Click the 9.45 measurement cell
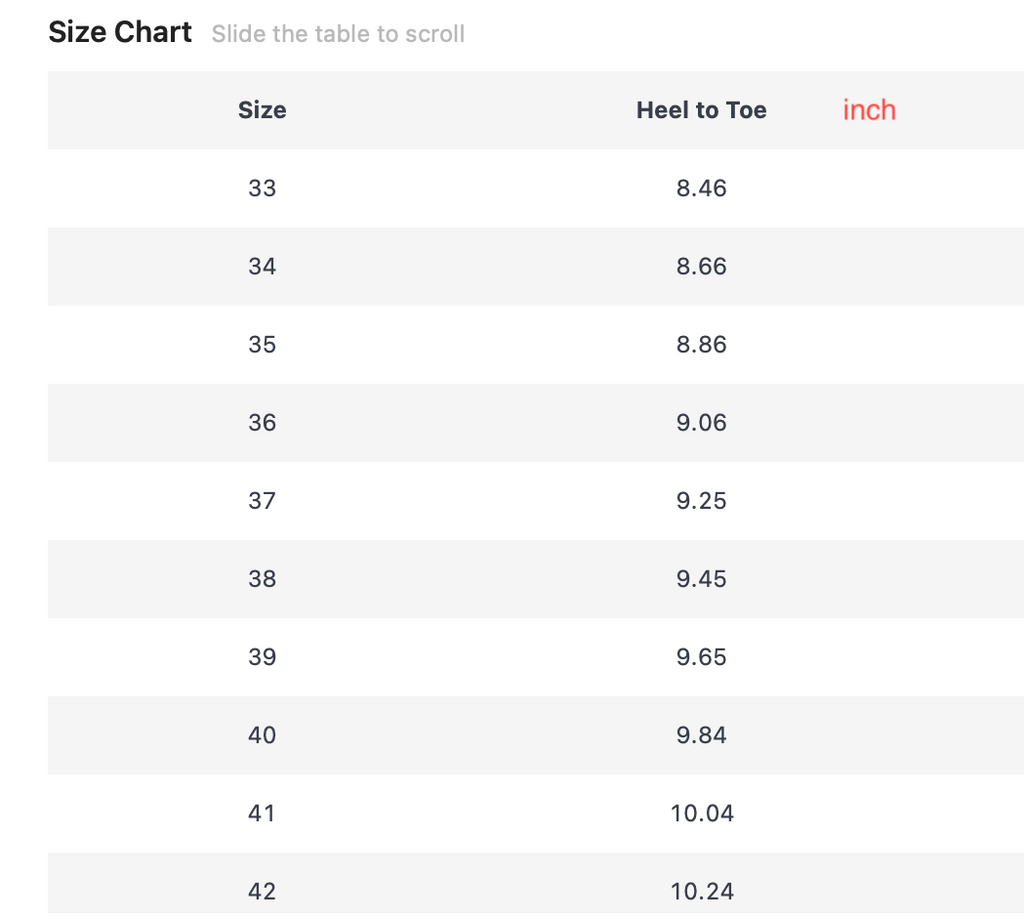 point(701,578)
